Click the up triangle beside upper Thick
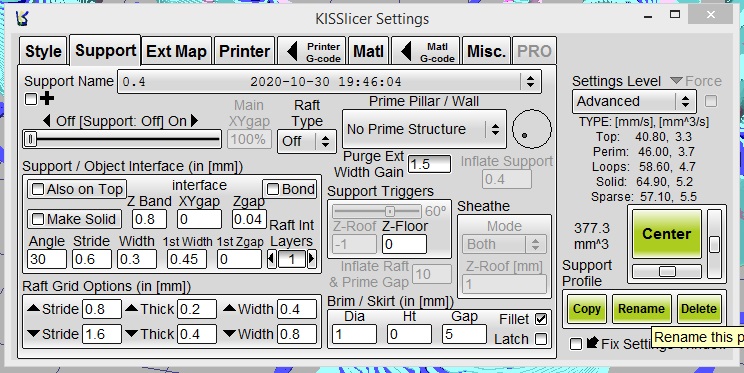 coord(131,308)
